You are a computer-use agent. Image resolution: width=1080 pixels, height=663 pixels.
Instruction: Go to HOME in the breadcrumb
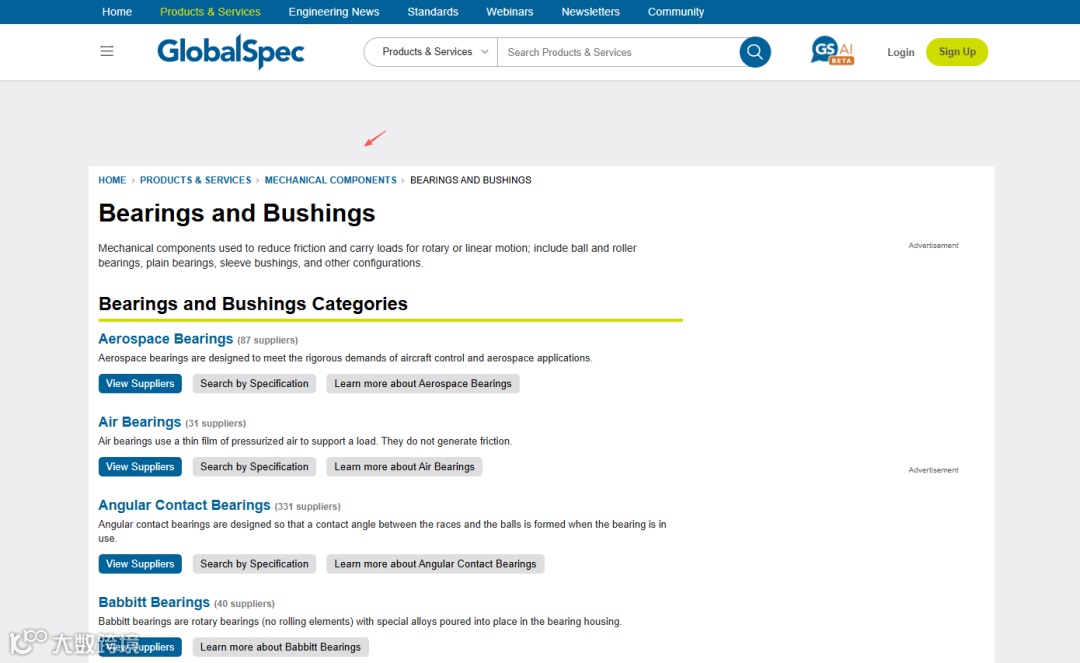click(x=112, y=180)
